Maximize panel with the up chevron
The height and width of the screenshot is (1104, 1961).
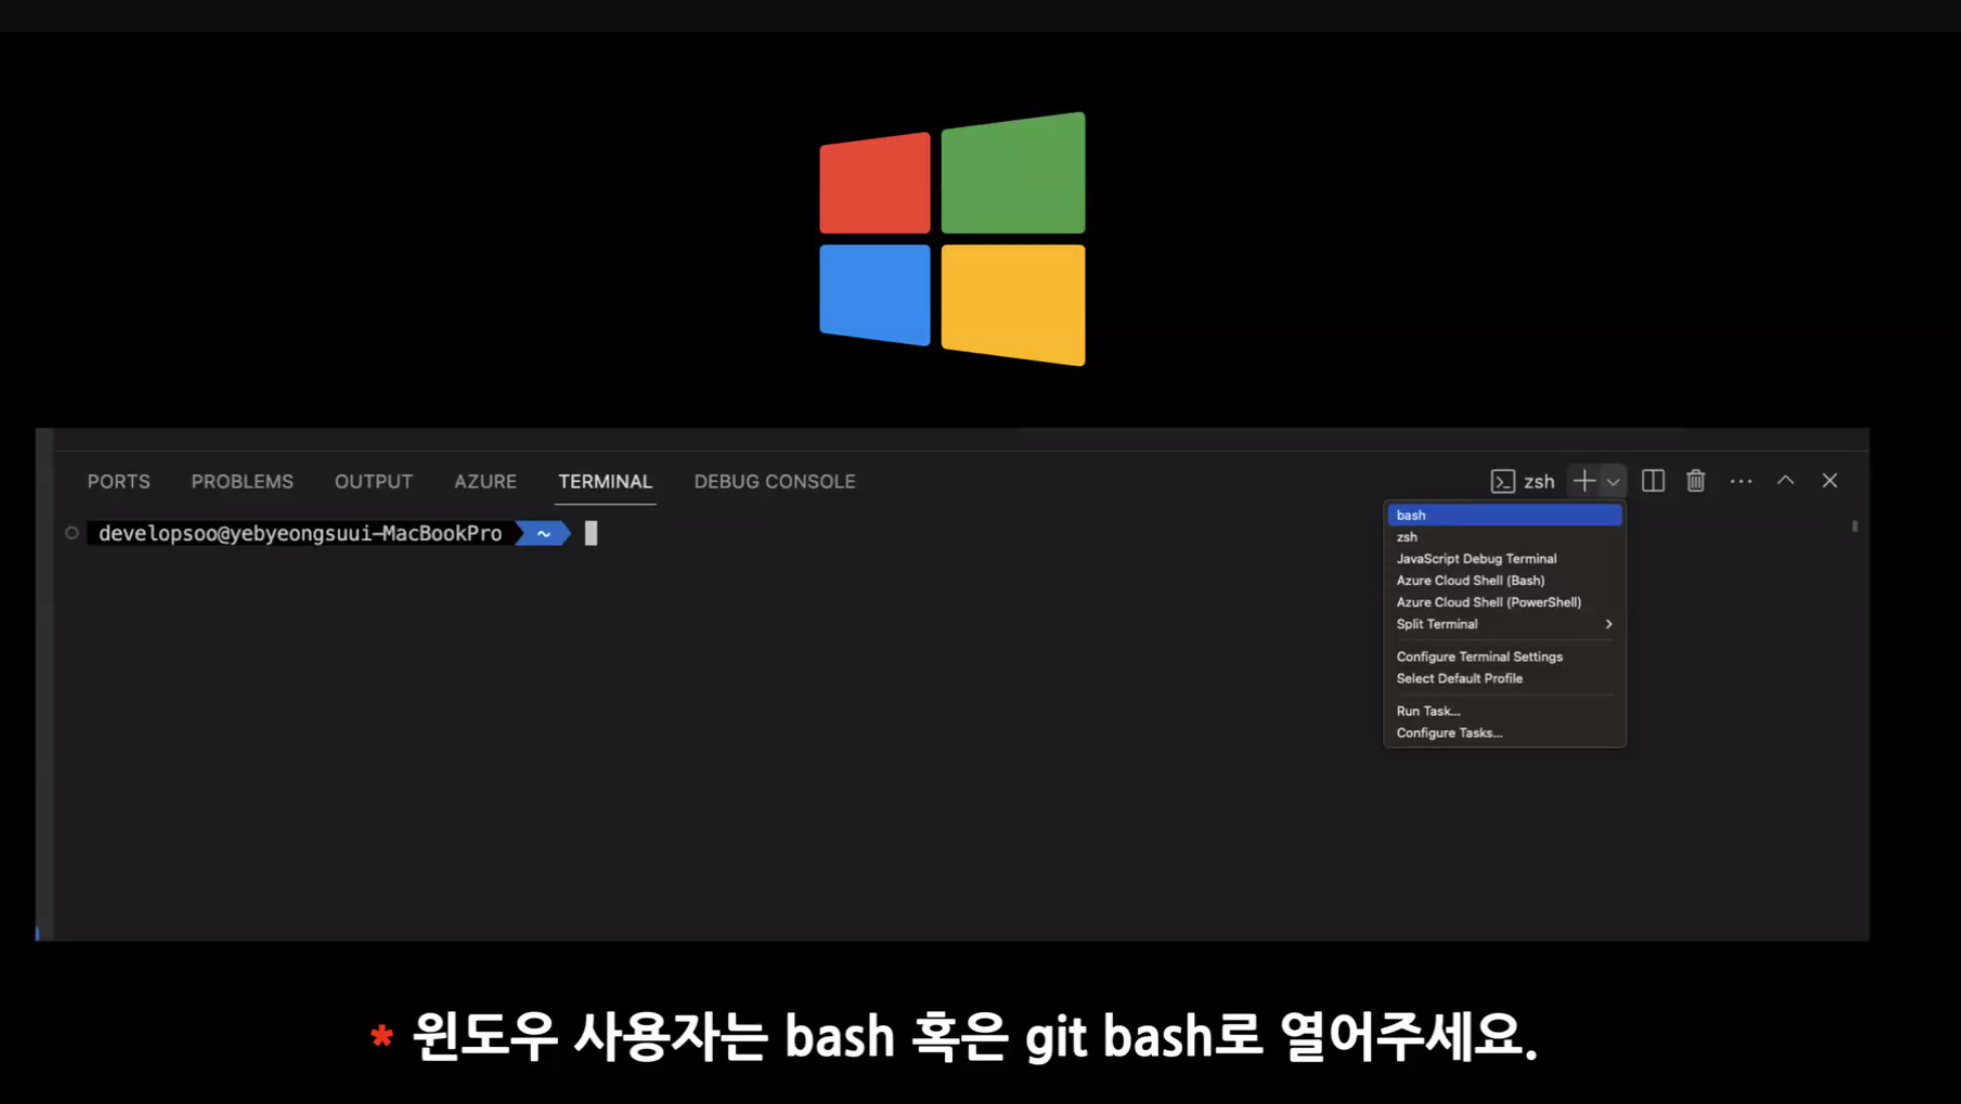point(1785,481)
